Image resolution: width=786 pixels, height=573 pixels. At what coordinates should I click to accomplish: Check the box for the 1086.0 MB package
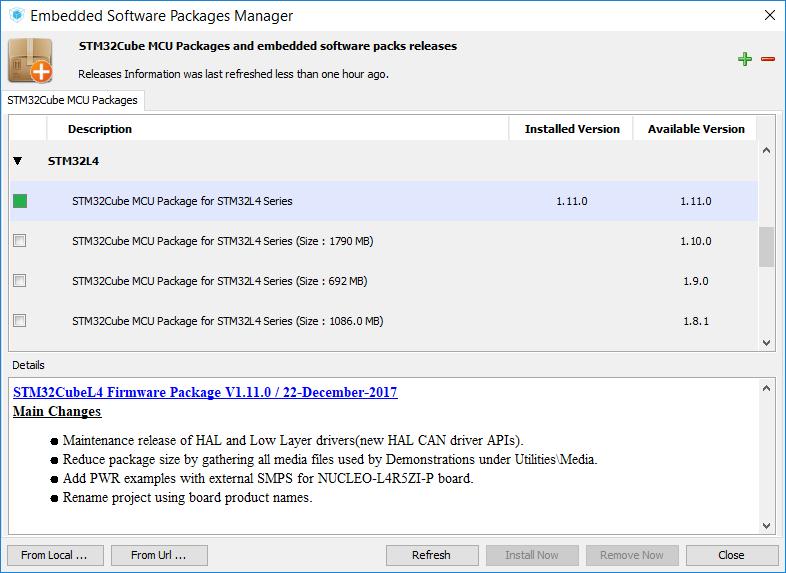tap(20, 320)
